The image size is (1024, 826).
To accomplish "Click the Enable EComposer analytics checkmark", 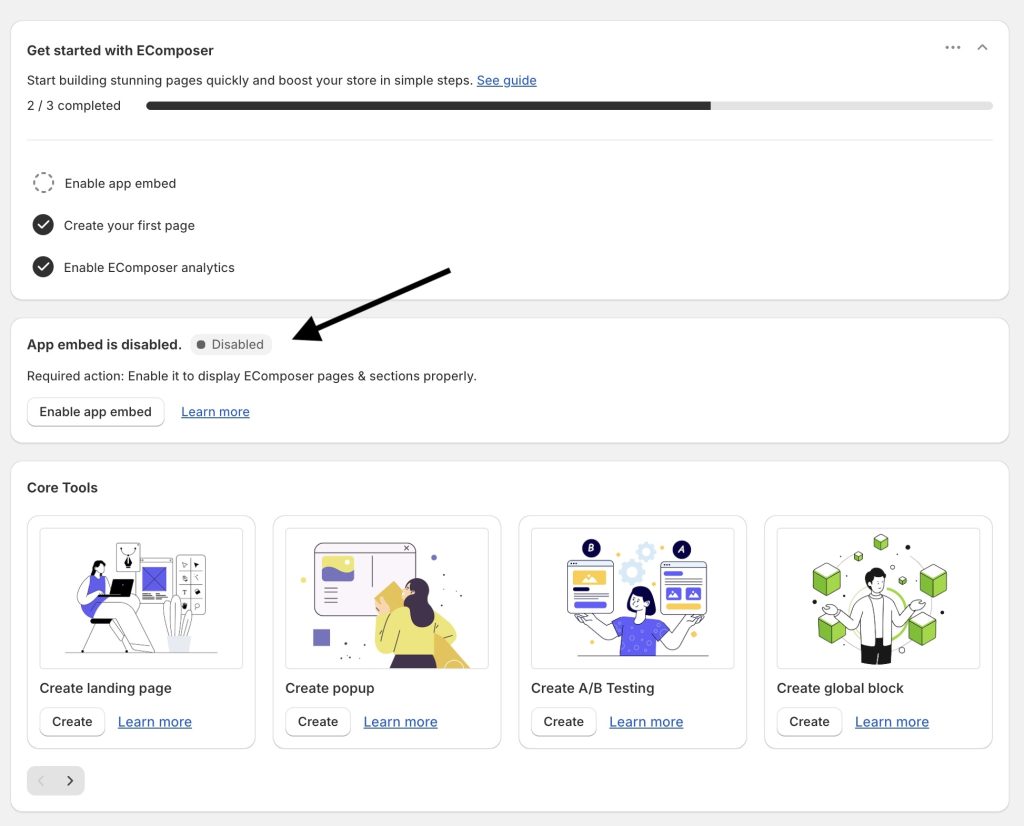I will tap(43, 267).
